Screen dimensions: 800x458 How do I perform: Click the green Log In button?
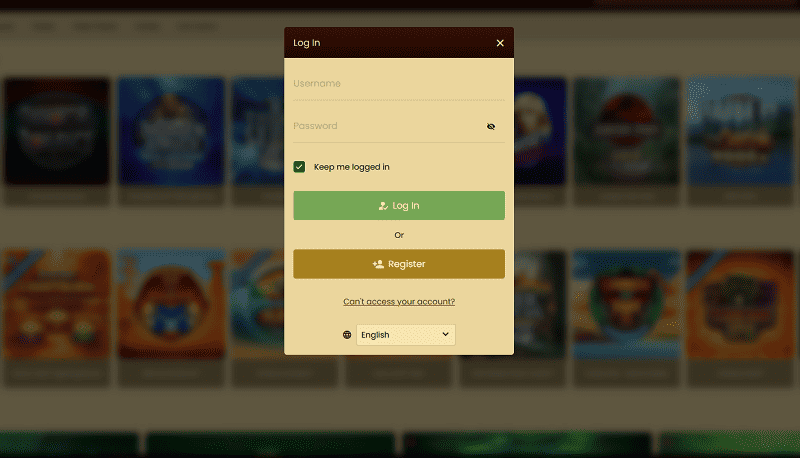click(399, 206)
